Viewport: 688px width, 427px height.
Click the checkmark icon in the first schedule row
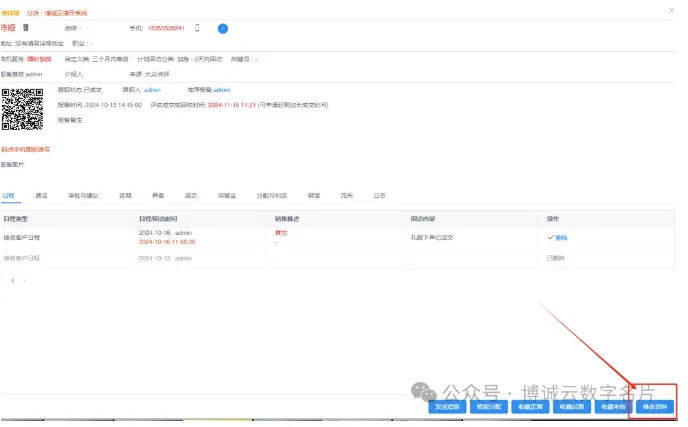[550, 238]
